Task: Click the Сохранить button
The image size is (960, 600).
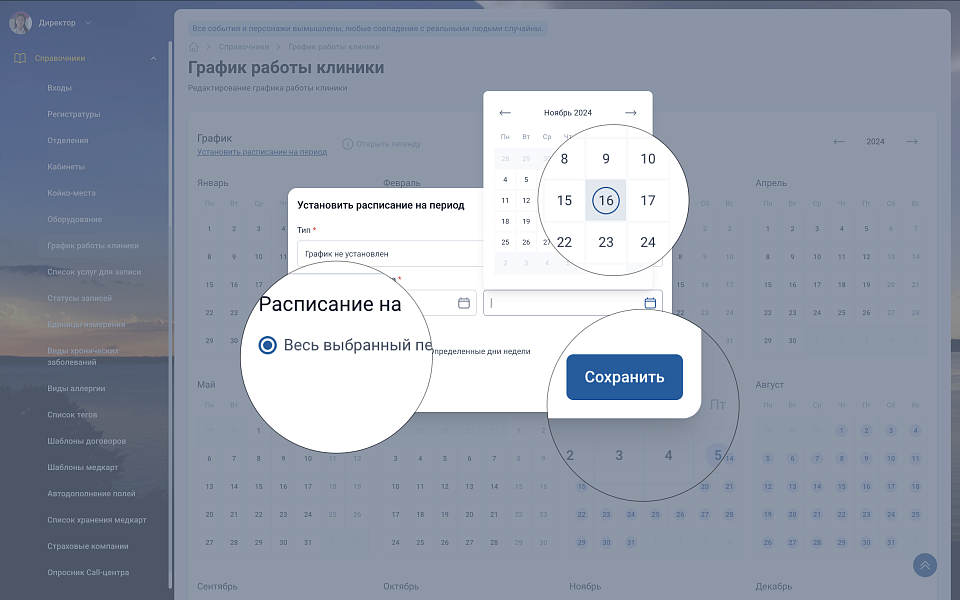Action: pos(624,377)
